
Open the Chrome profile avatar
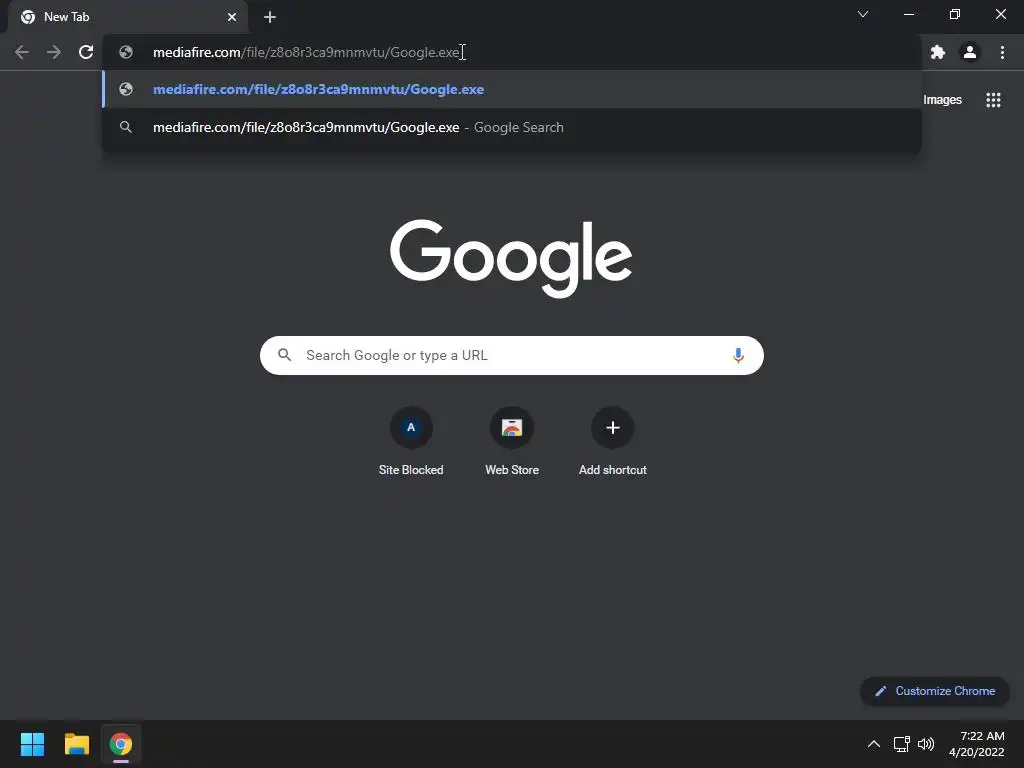(970, 52)
